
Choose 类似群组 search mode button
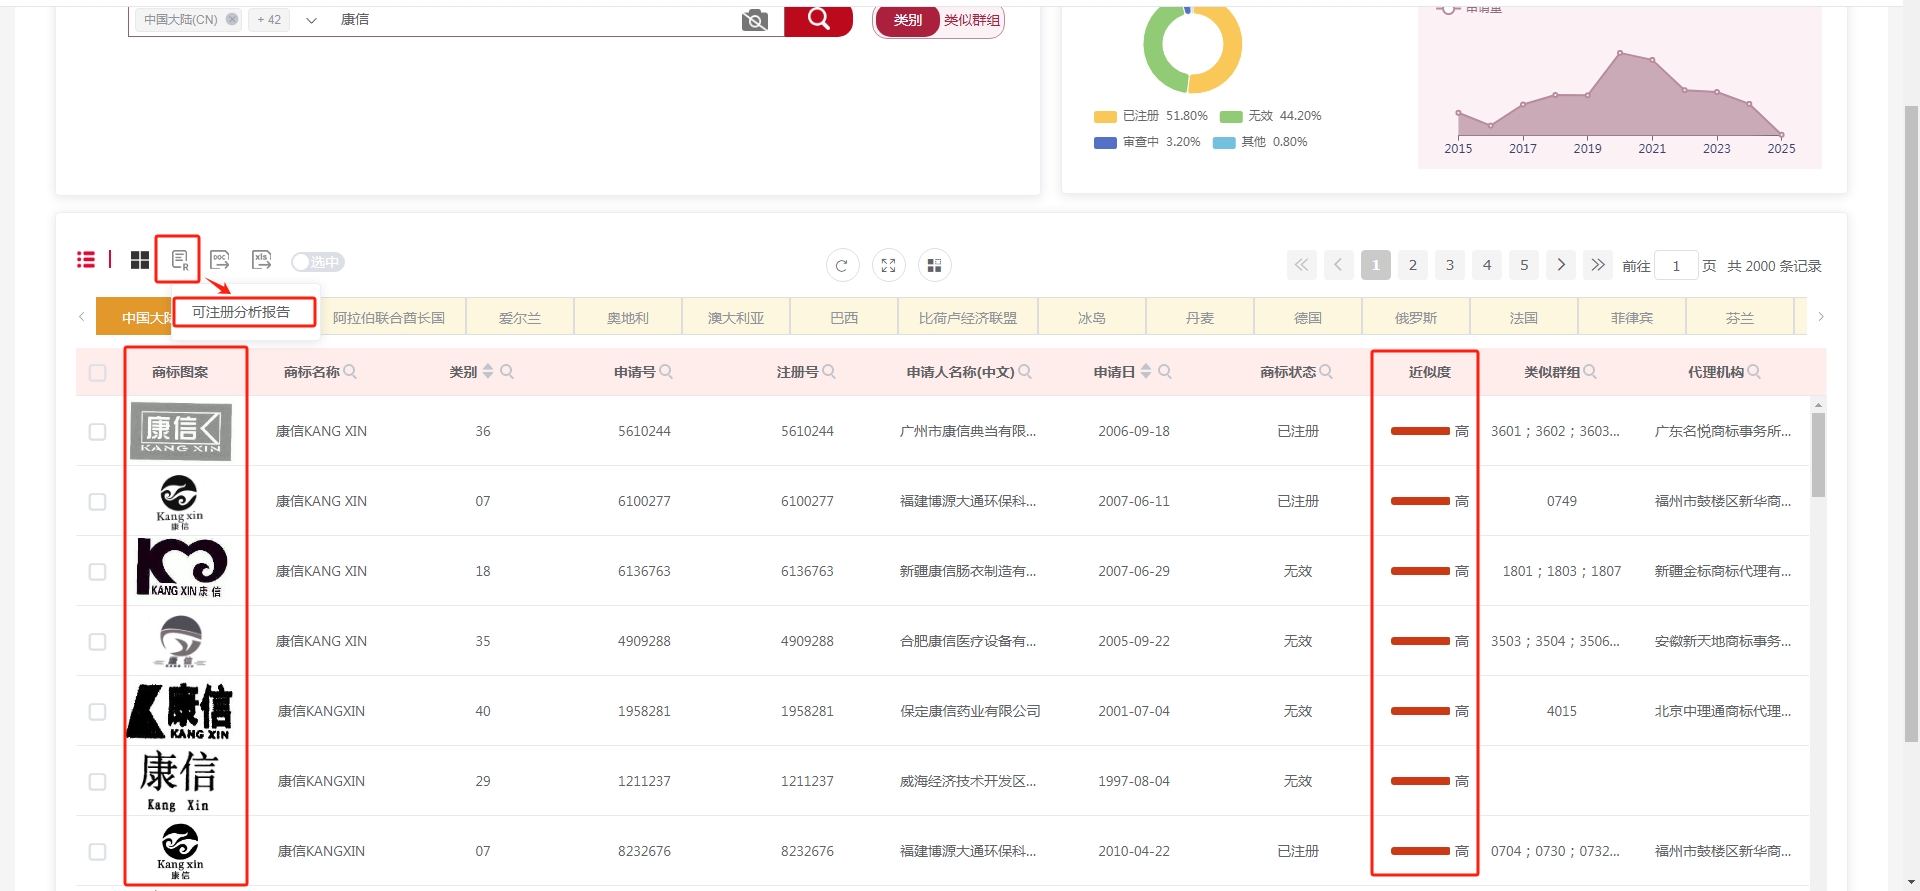972,20
